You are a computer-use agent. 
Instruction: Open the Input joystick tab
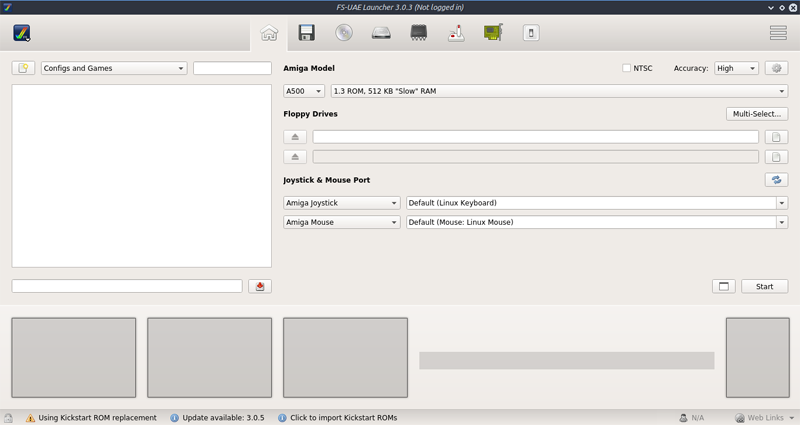pos(456,33)
